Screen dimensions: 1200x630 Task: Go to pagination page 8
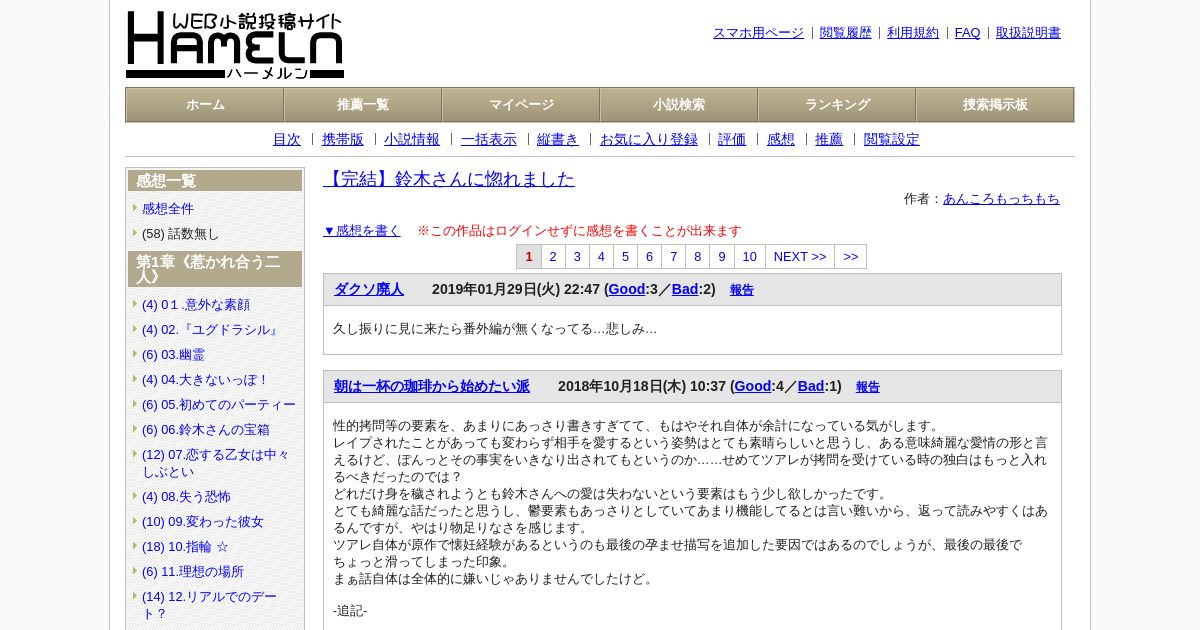697,257
